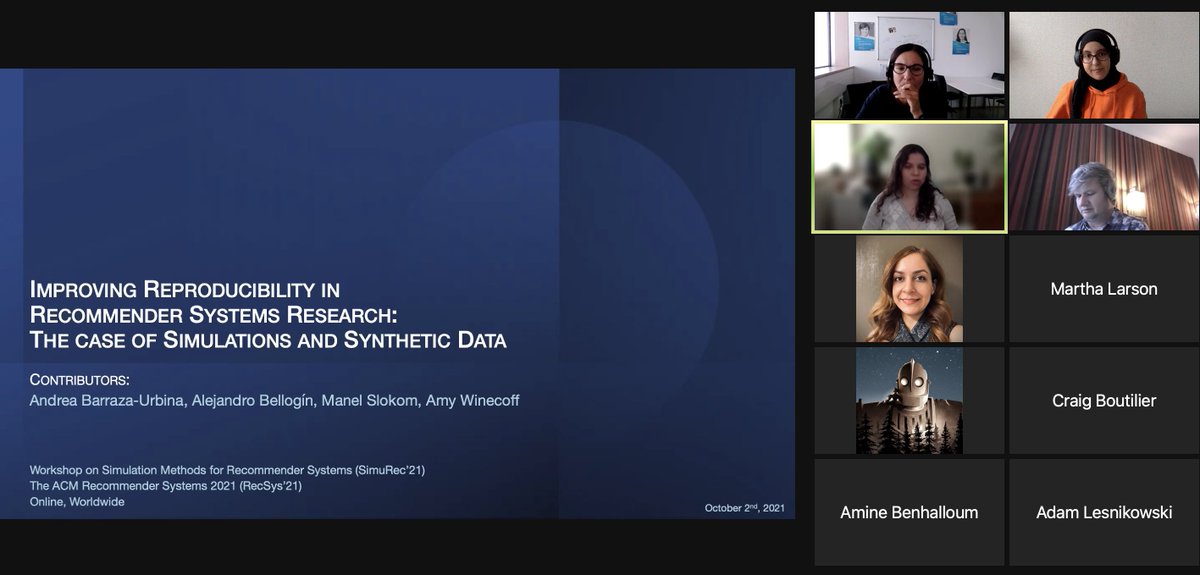The width and height of the screenshot is (1200, 575).
Task: Select Adam Lesnikowski participant tile
Action: tap(1104, 512)
